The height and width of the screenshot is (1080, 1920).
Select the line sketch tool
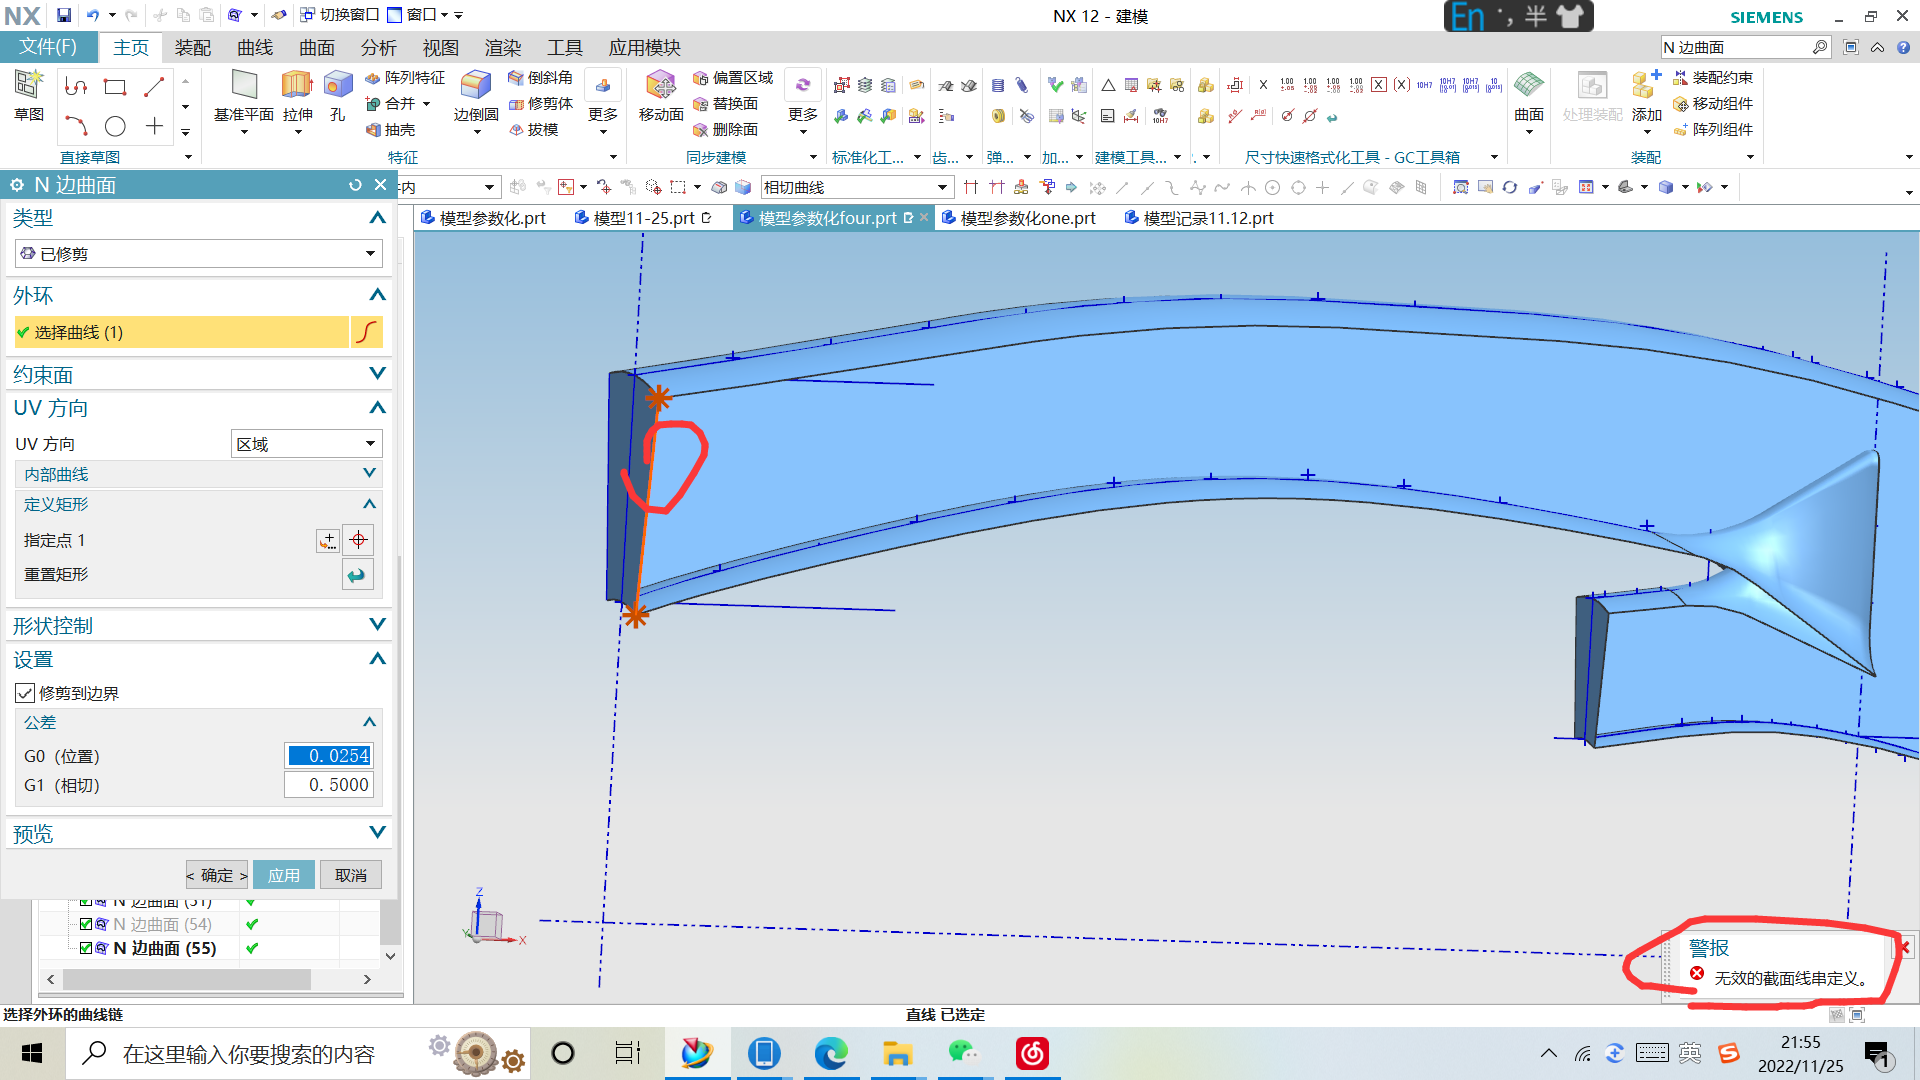tap(154, 87)
